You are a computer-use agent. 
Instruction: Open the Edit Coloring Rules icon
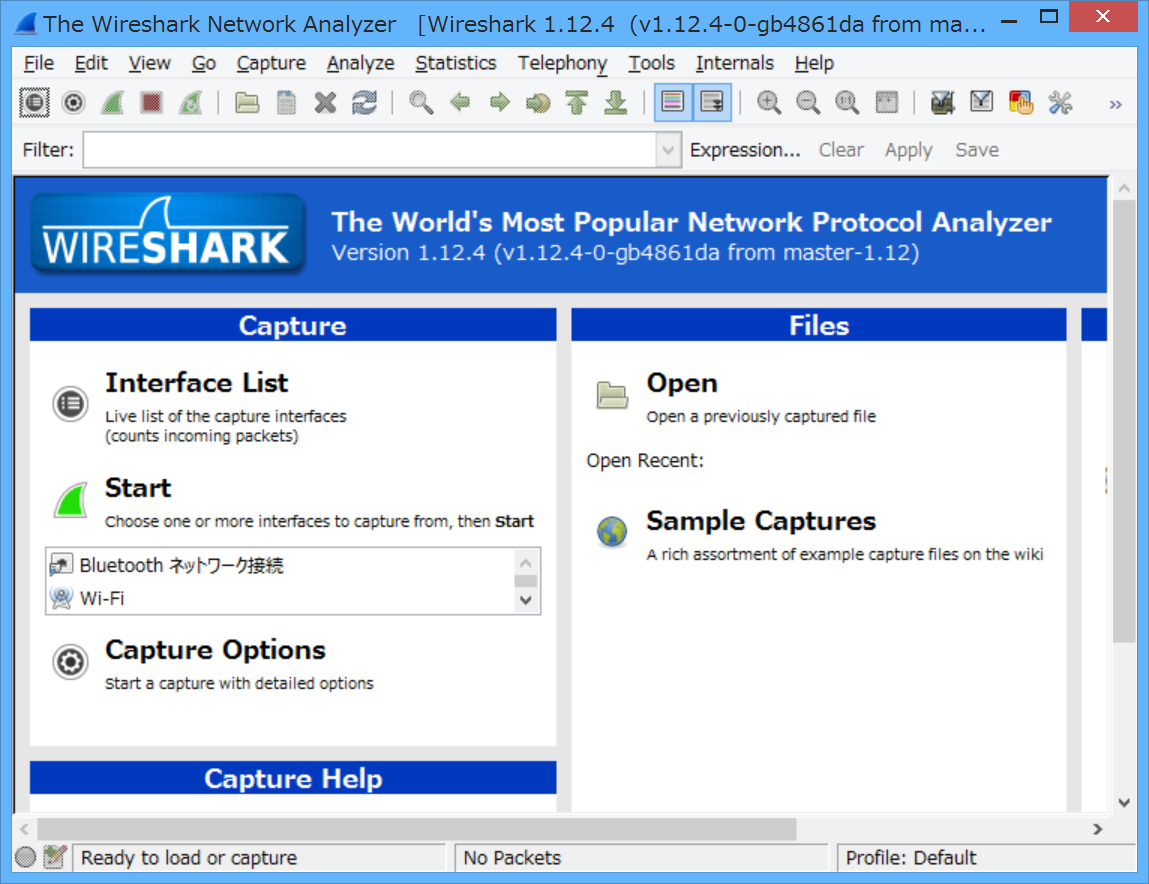click(1020, 102)
